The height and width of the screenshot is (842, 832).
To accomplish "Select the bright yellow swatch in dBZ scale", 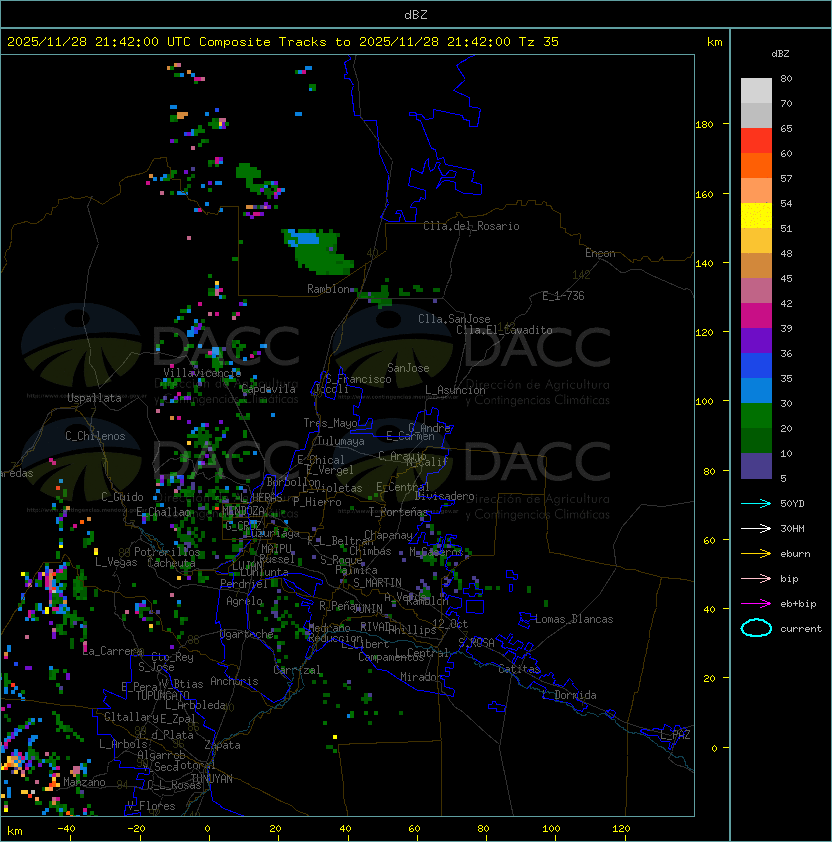I will coord(756,216).
